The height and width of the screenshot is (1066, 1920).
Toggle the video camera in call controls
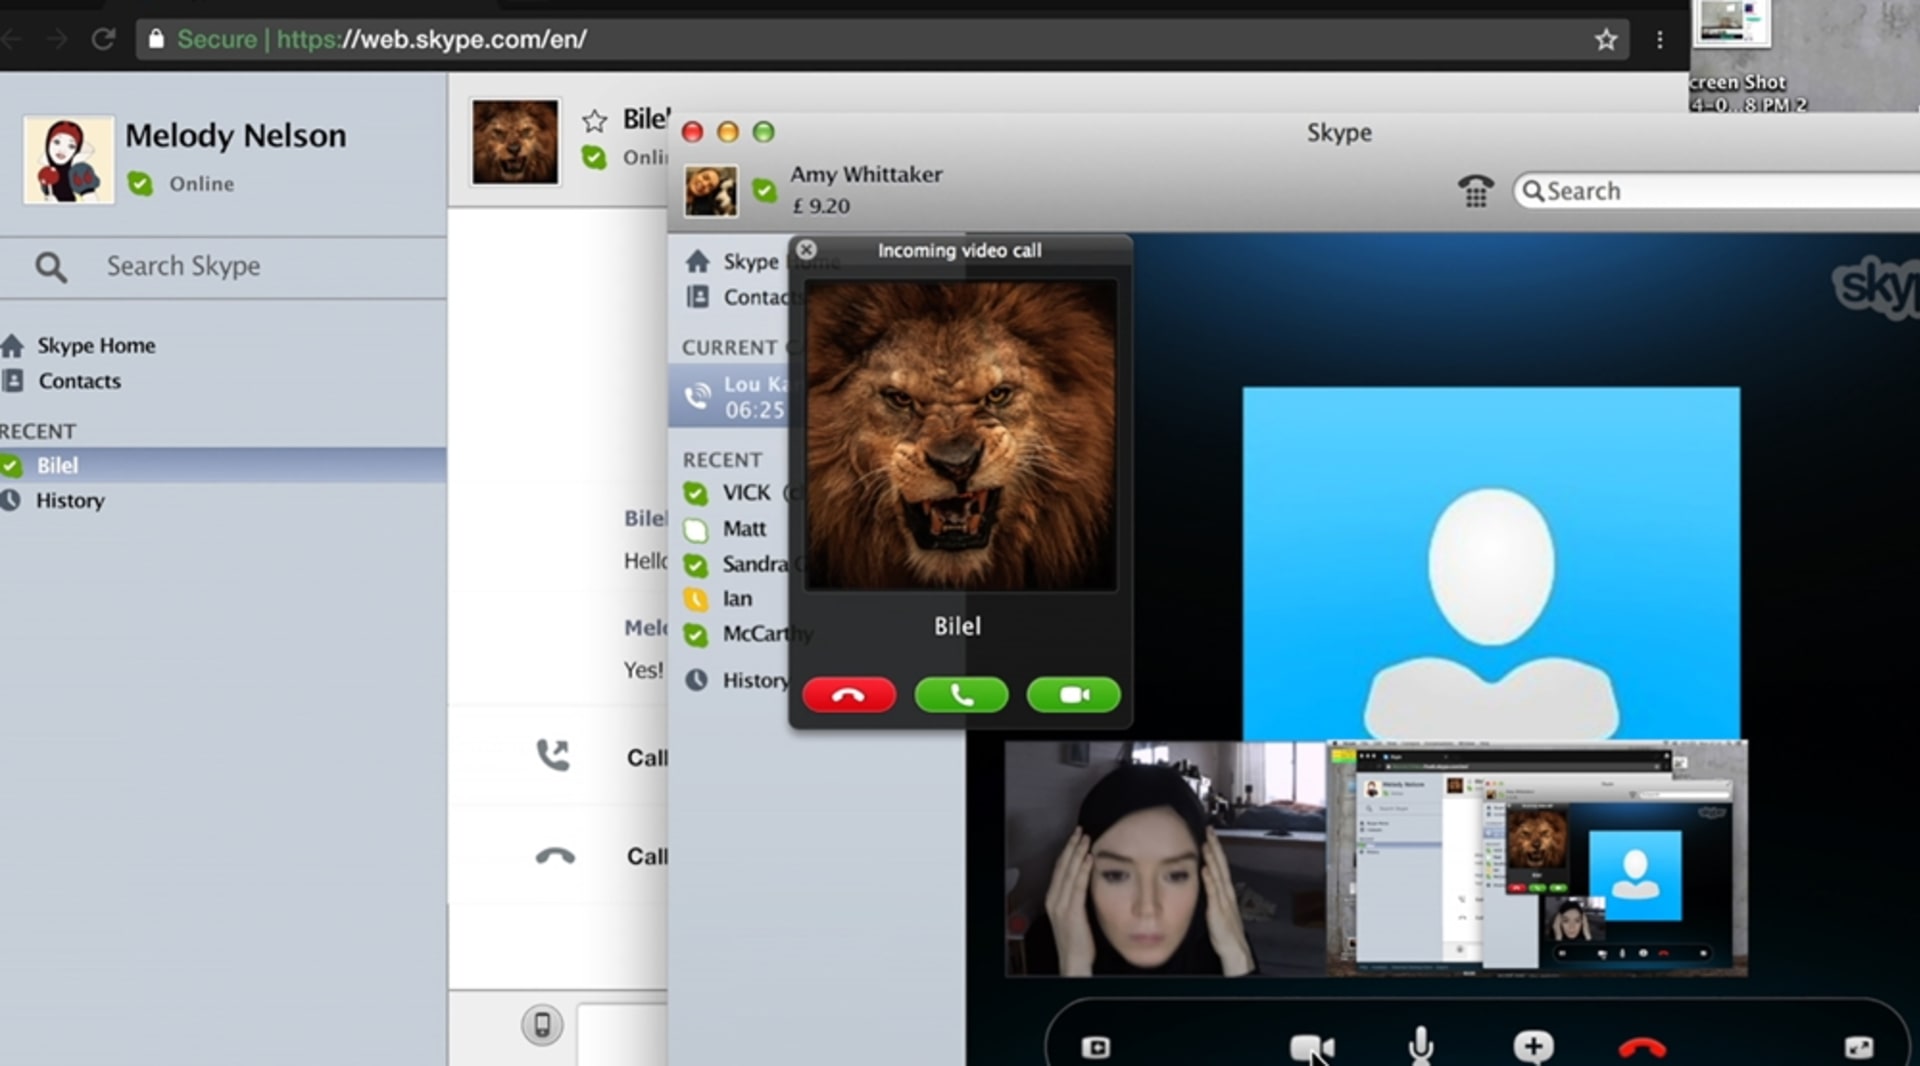tap(1311, 1047)
